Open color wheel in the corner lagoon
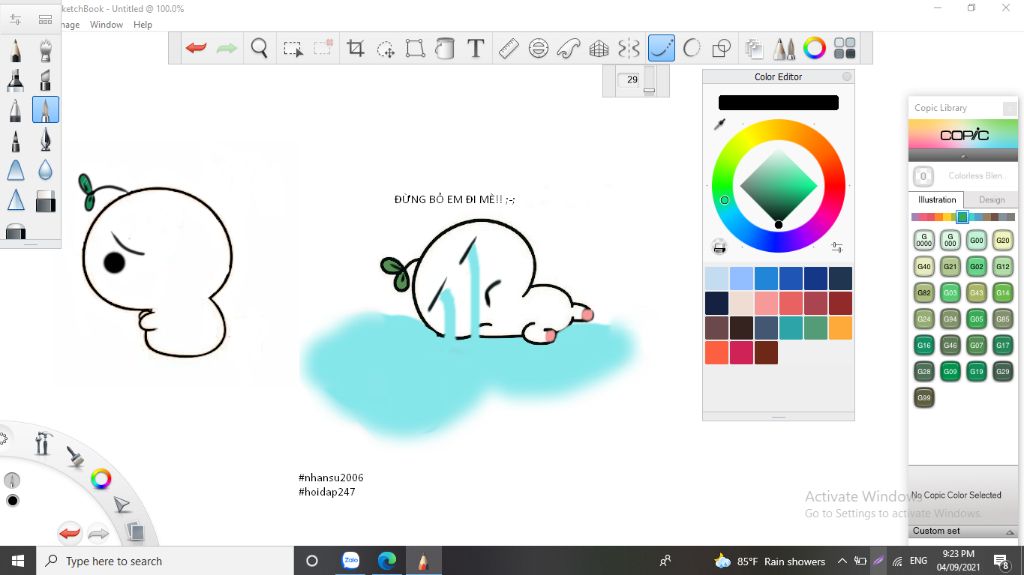This screenshot has width=1024, height=575. coord(101,479)
